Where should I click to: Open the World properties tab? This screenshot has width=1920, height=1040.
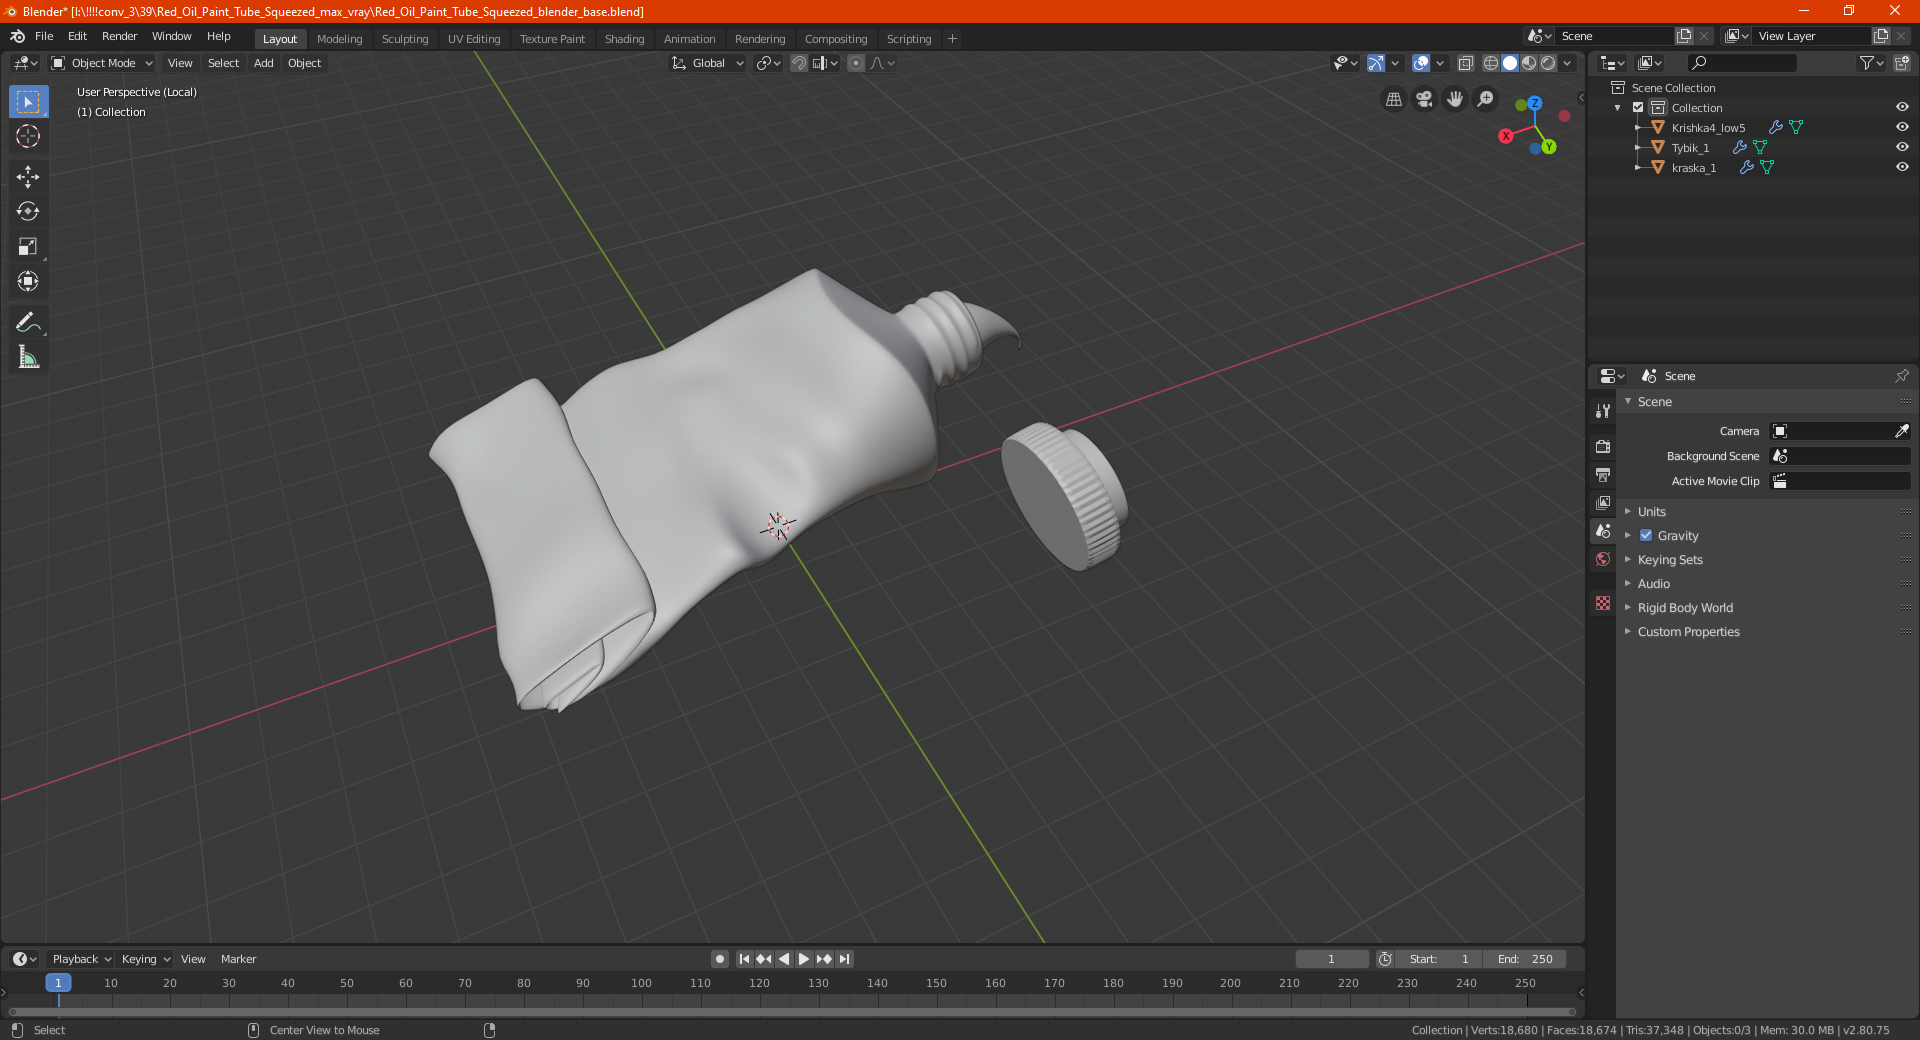click(x=1603, y=559)
